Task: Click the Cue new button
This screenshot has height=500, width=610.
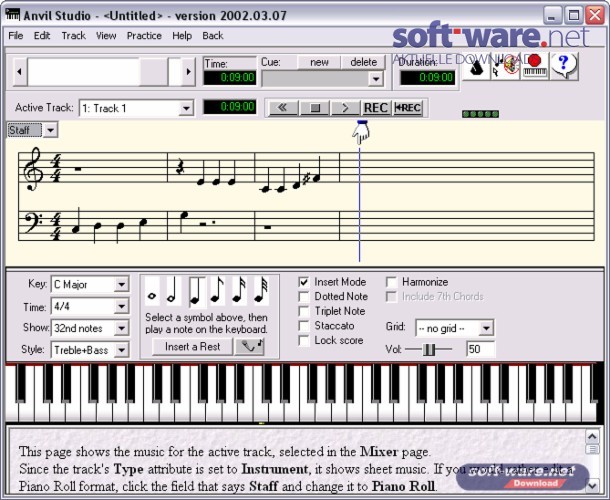Action: (x=319, y=62)
